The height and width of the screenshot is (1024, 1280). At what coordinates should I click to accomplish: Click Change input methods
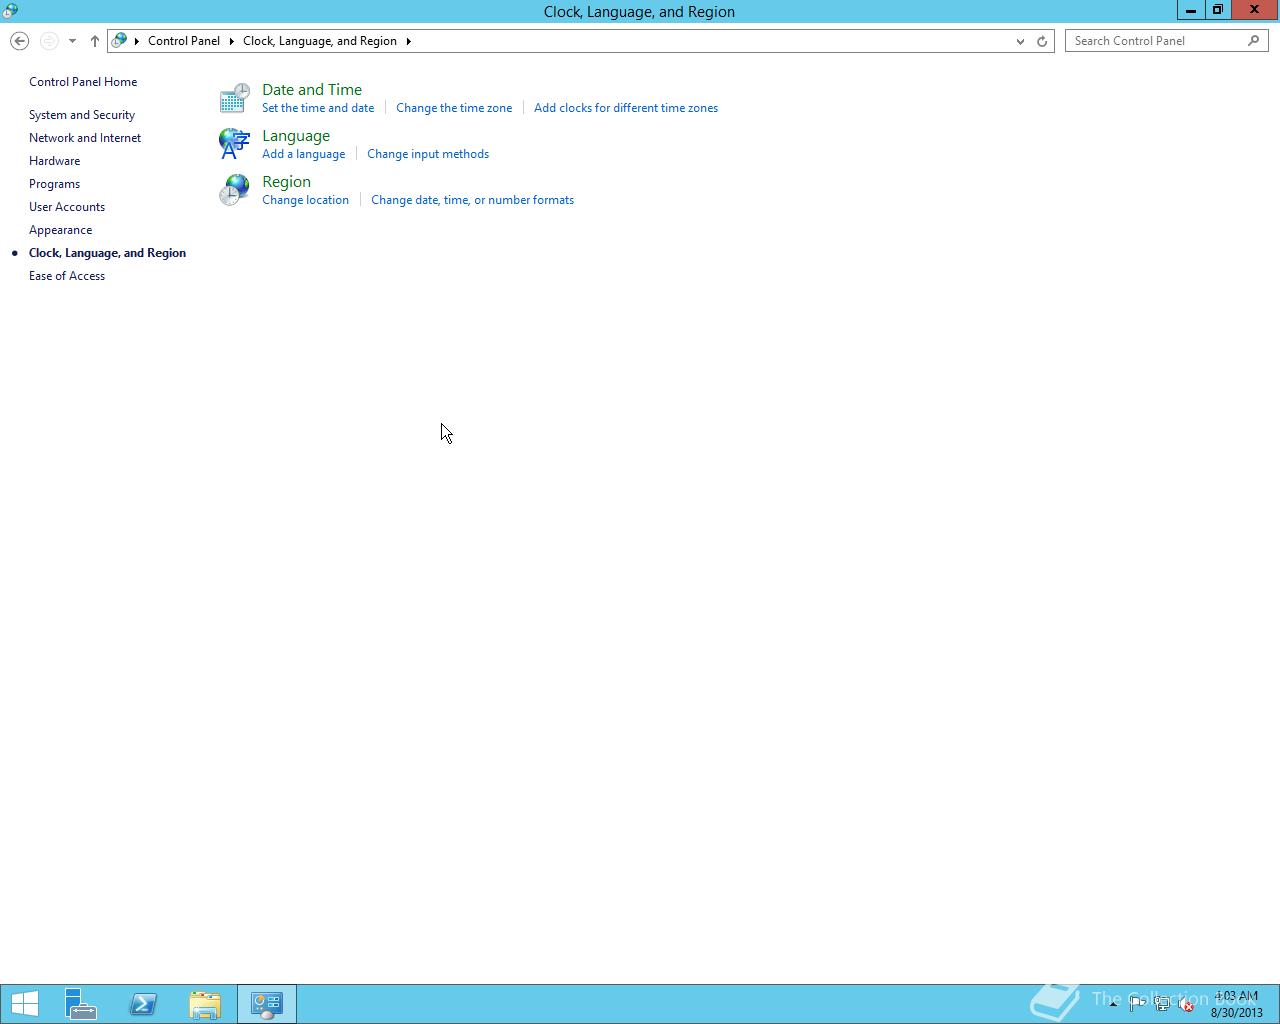click(428, 154)
